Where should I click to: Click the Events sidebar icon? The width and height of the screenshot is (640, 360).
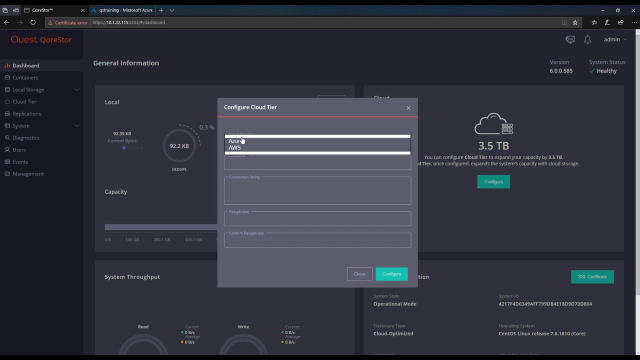point(7,162)
